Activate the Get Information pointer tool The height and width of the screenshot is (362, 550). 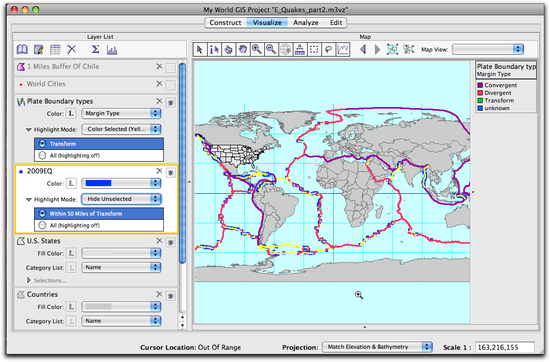point(214,49)
